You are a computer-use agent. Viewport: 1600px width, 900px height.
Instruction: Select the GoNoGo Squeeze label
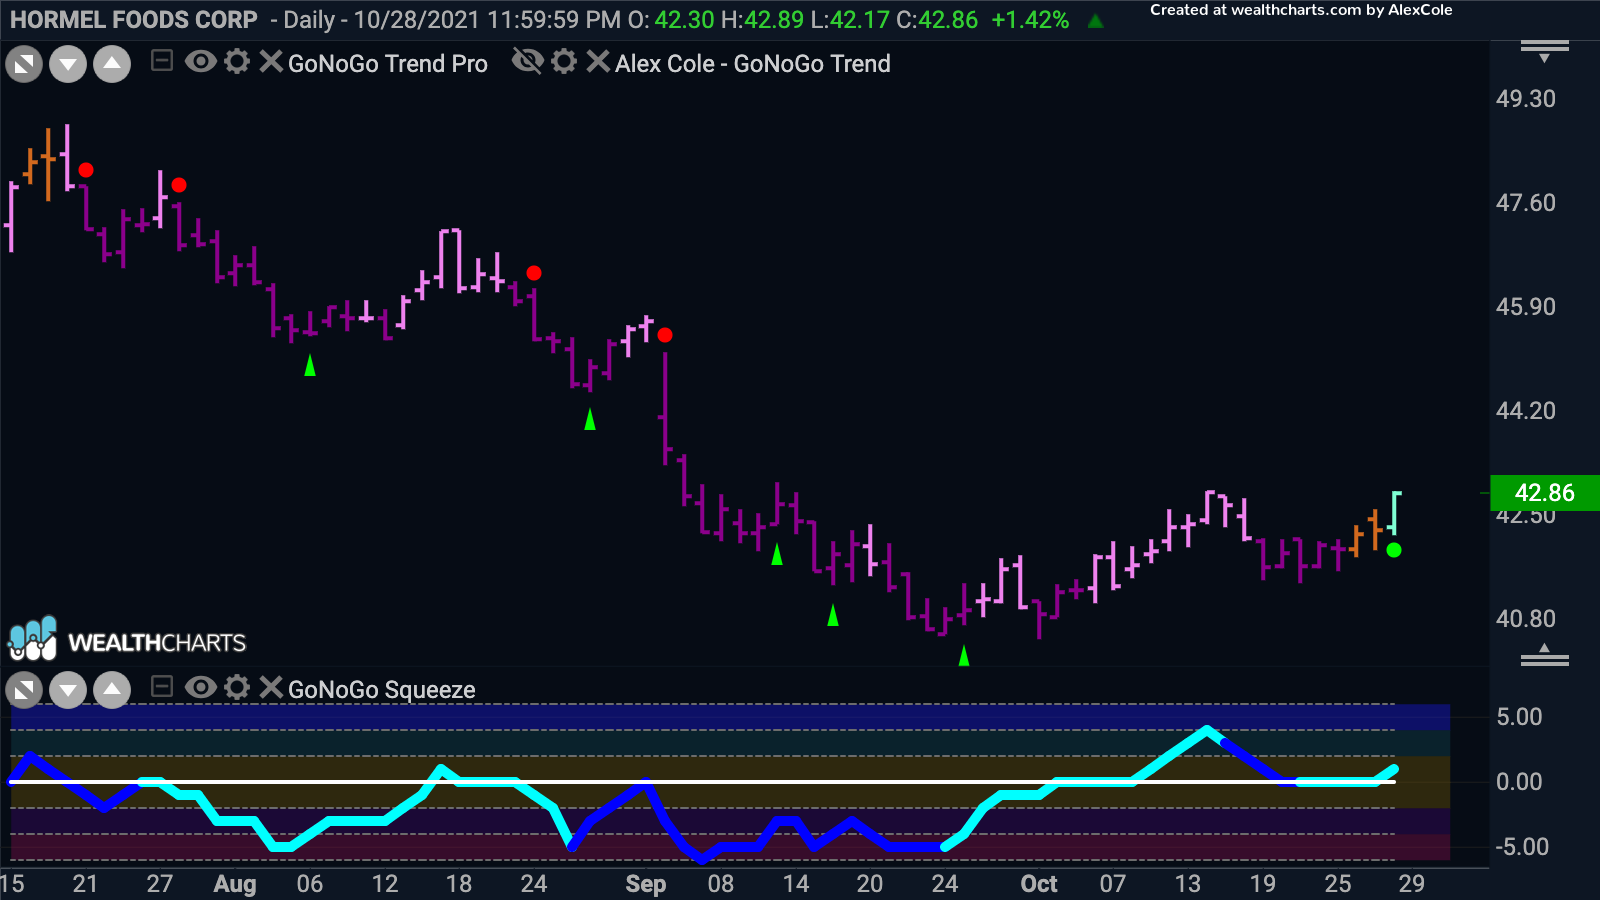[x=381, y=689]
